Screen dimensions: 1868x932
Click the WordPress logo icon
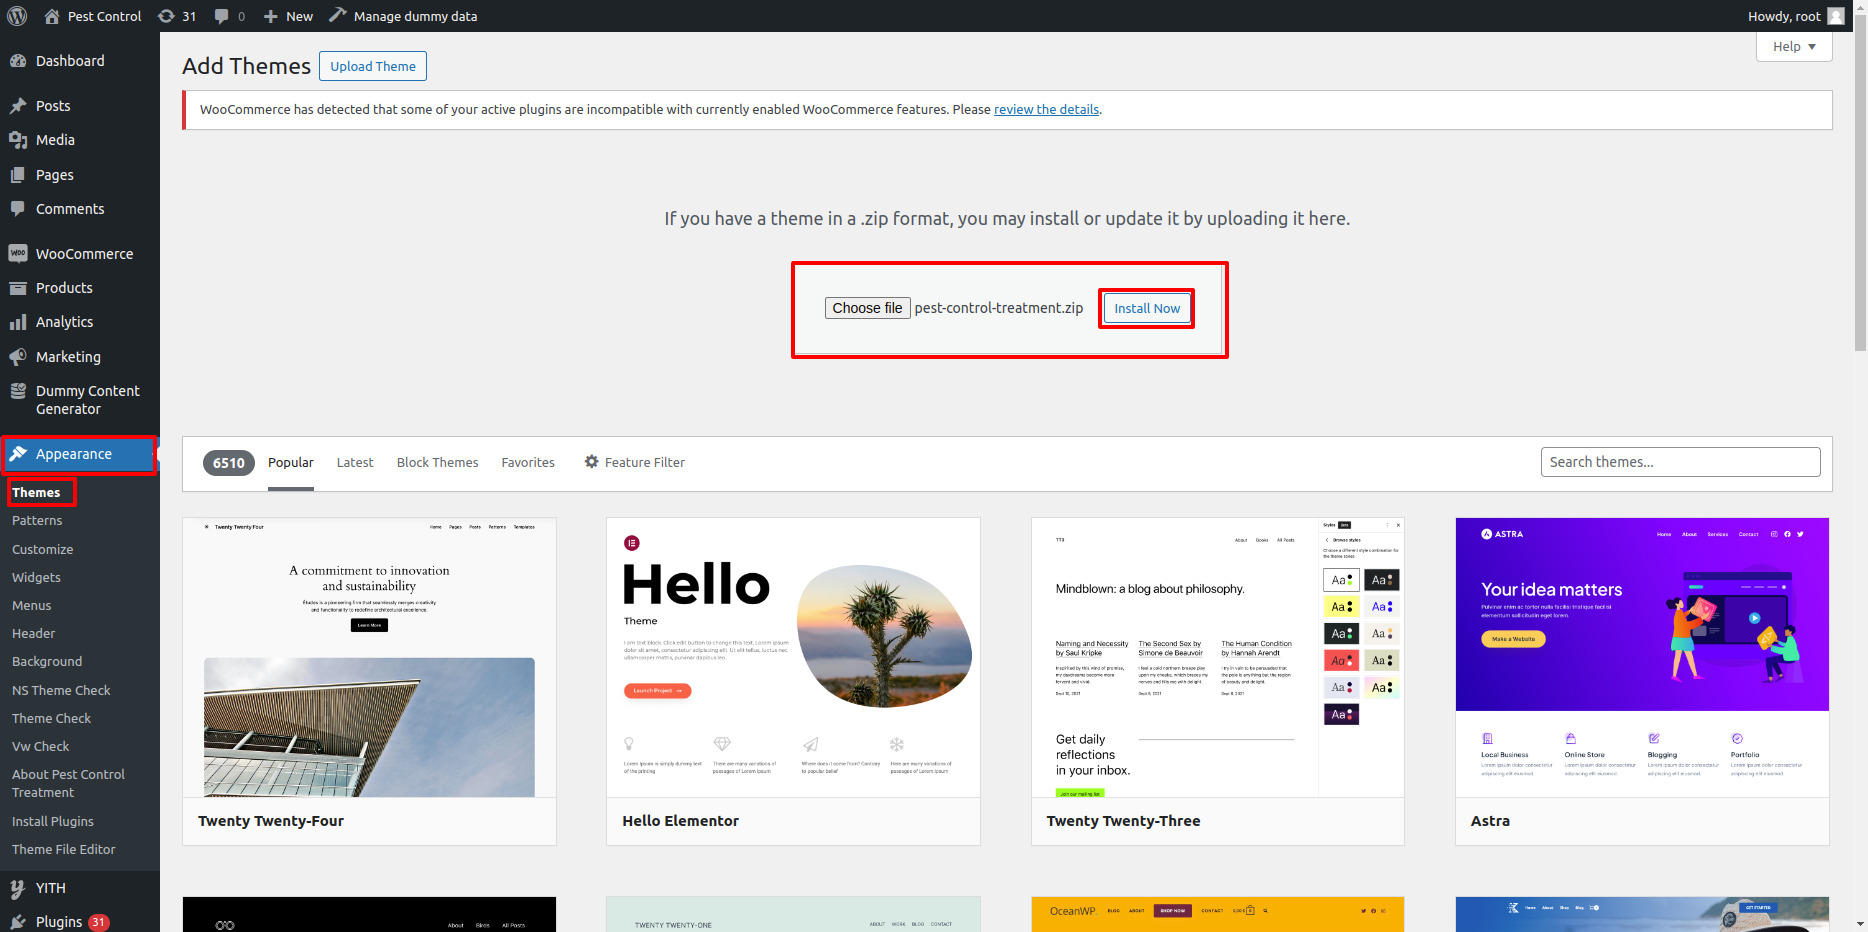pyautogui.click(x=17, y=16)
